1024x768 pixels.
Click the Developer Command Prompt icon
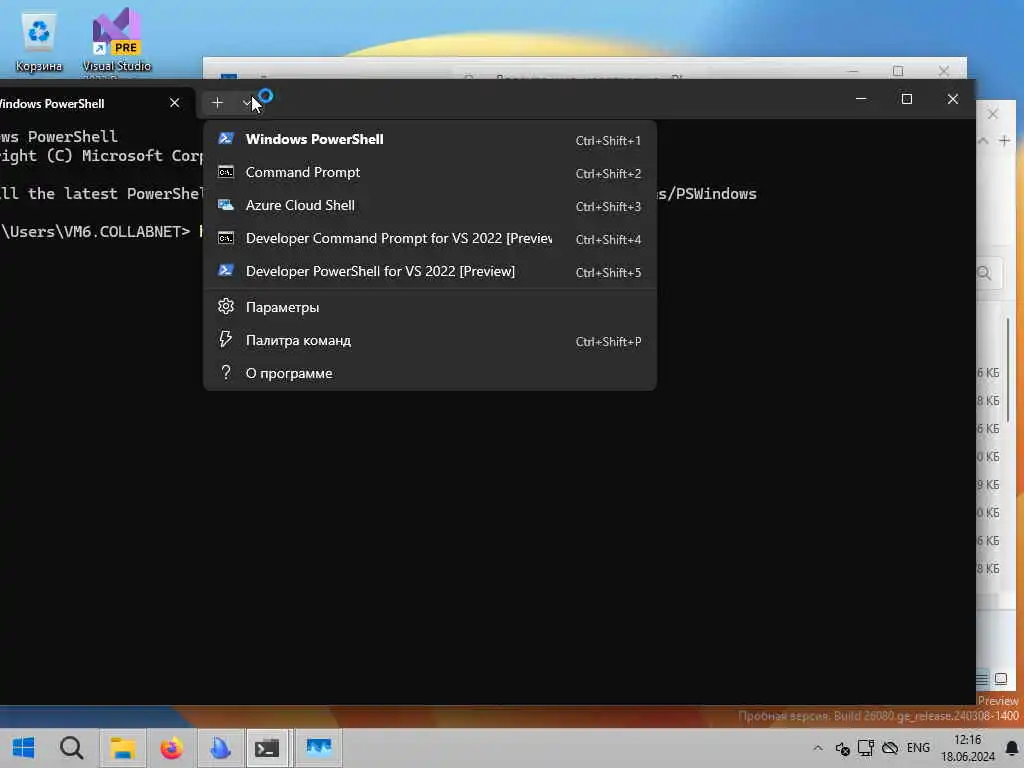[x=226, y=238]
